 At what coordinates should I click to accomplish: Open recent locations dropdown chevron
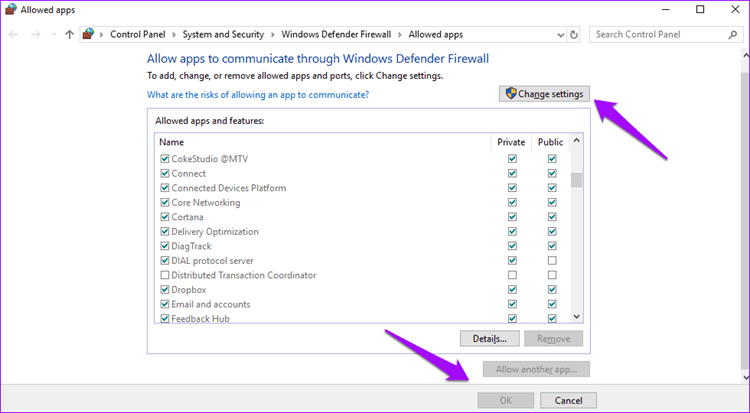click(x=54, y=34)
